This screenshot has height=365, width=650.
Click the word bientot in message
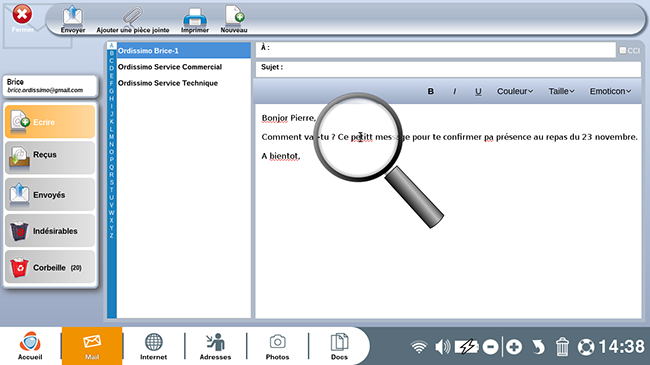click(284, 156)
